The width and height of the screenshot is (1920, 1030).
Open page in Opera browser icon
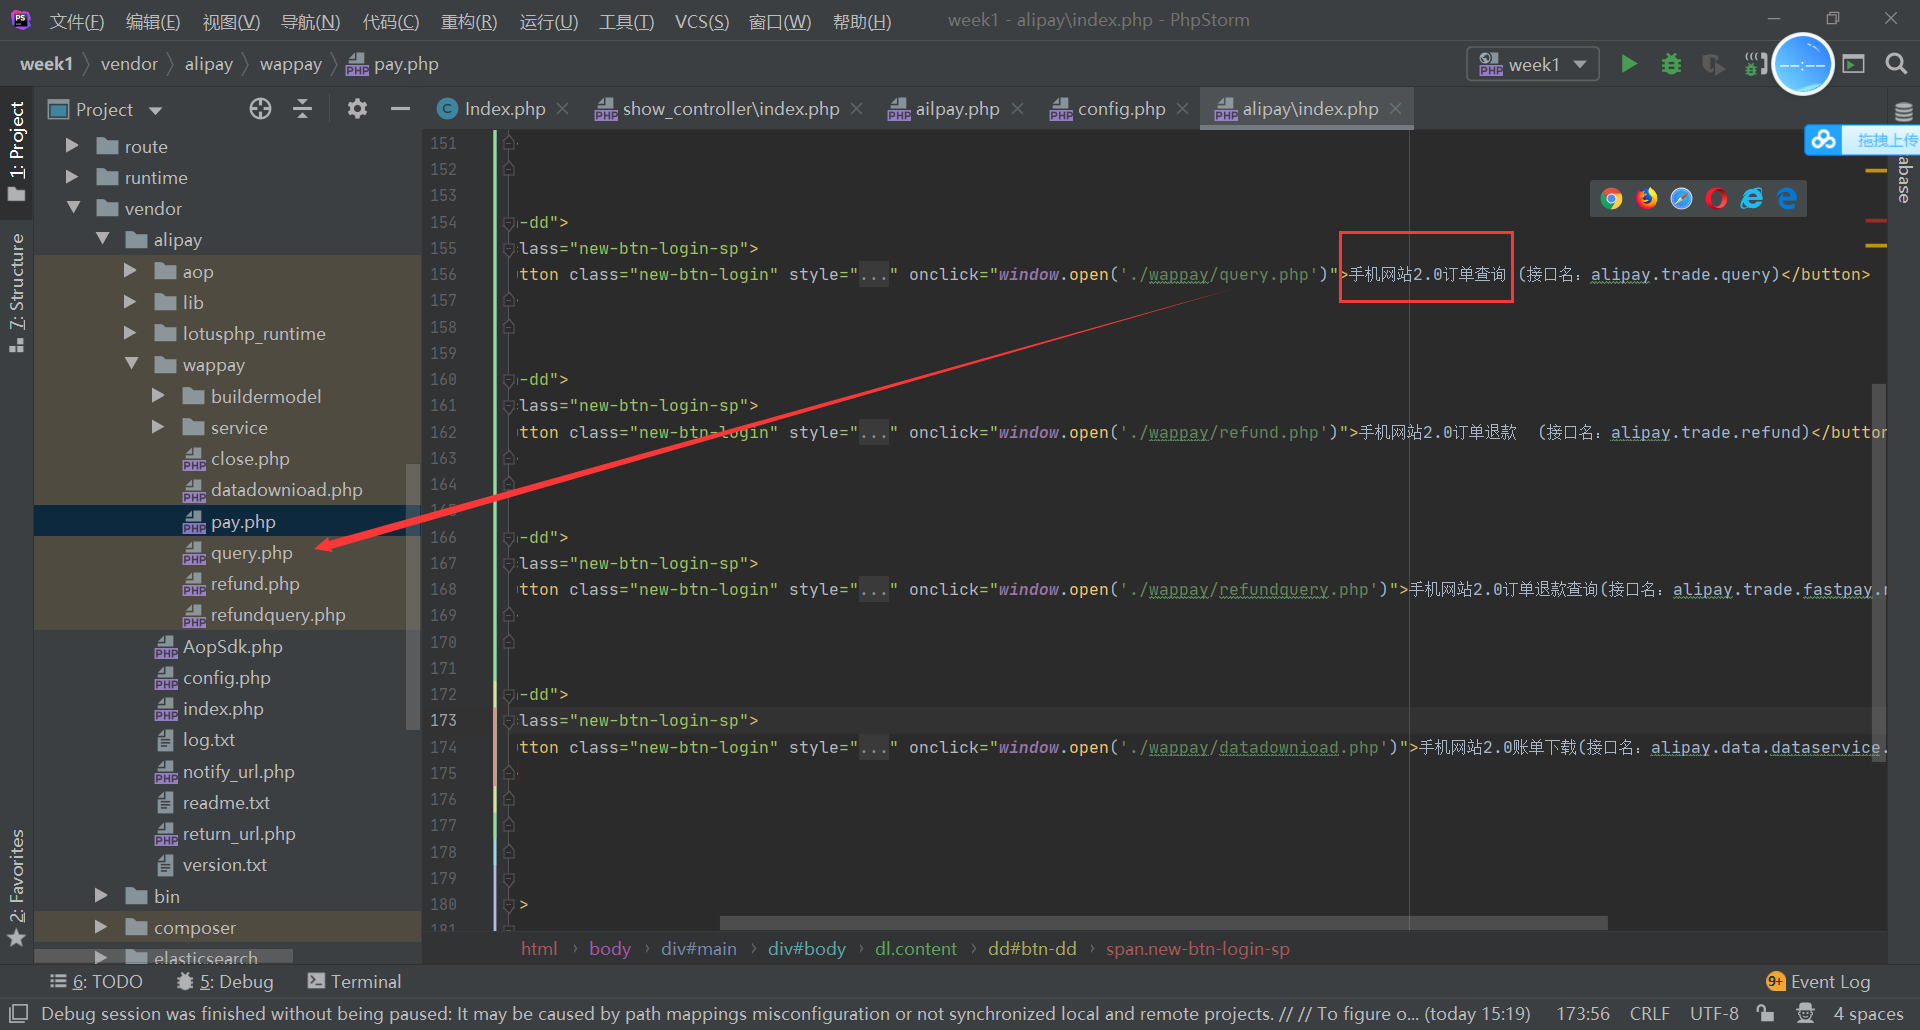coord(1717,198)
